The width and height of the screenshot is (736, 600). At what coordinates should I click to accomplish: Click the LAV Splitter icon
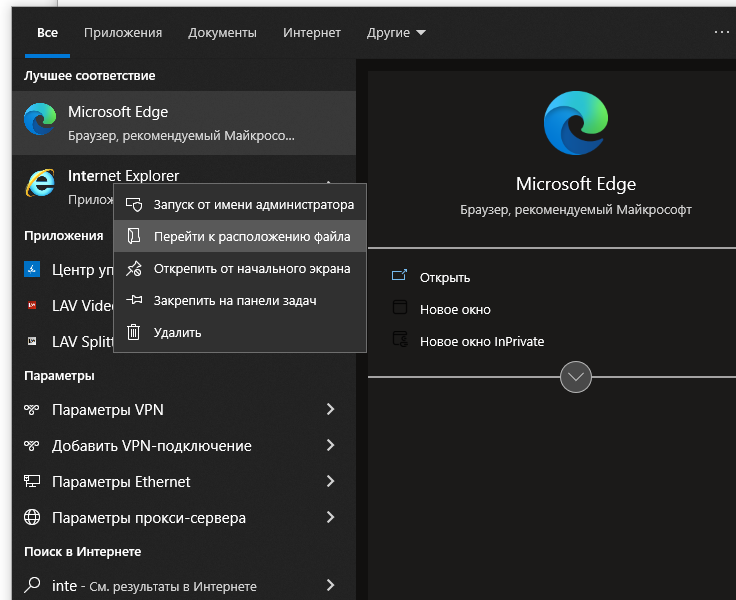(x=32, y=341)
